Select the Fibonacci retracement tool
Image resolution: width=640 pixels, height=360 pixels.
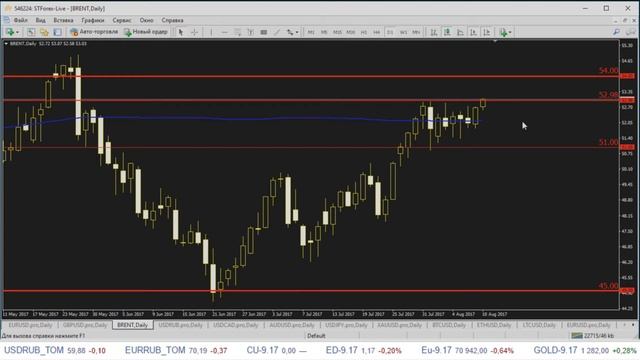(251, 32)
